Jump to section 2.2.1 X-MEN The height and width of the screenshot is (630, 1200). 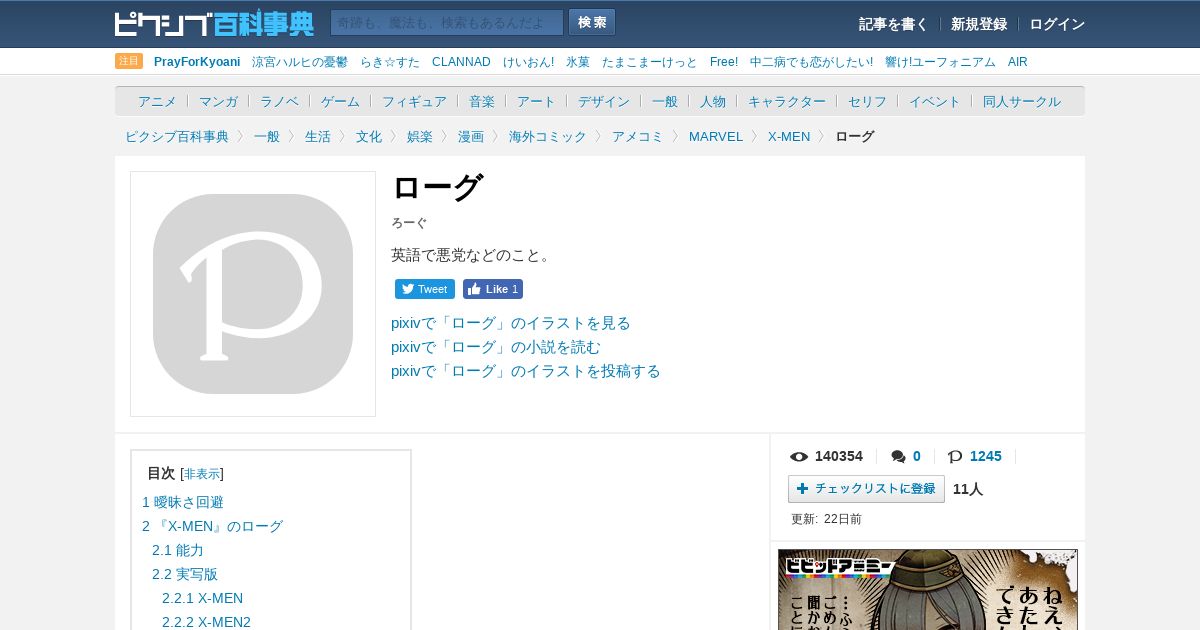pyautogui.click(x=203, y=598)
